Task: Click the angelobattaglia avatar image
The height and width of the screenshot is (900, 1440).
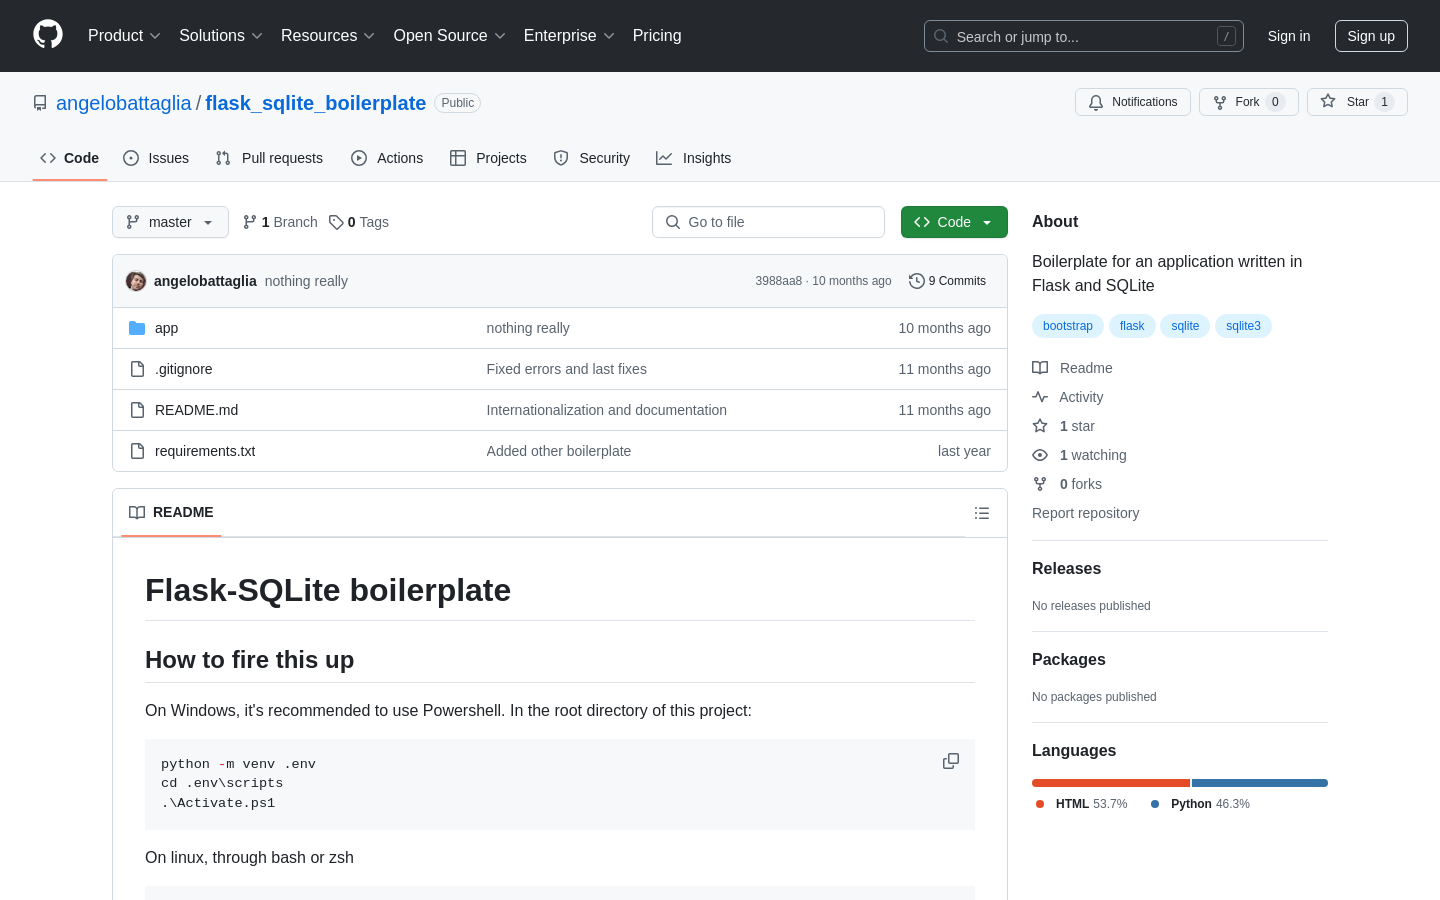Action: [136, 281]
